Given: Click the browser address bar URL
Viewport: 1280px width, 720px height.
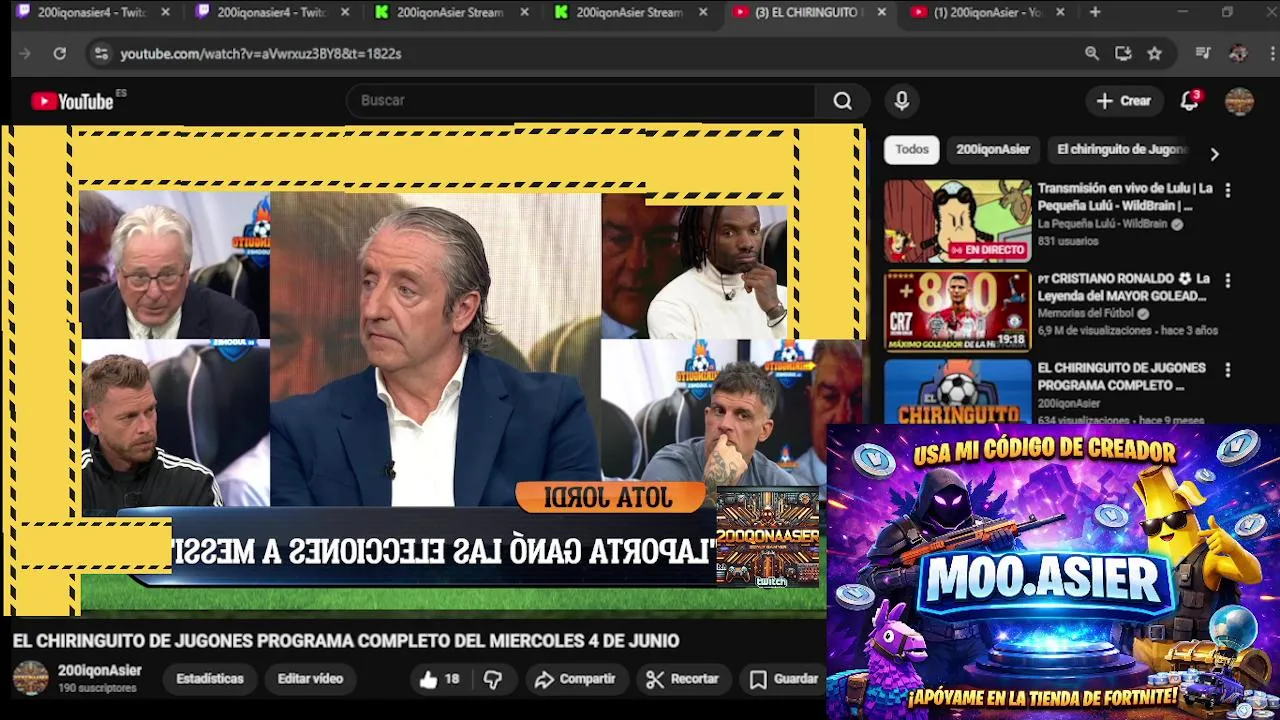Looking at the screenshot, I should [x=261, y=54].
